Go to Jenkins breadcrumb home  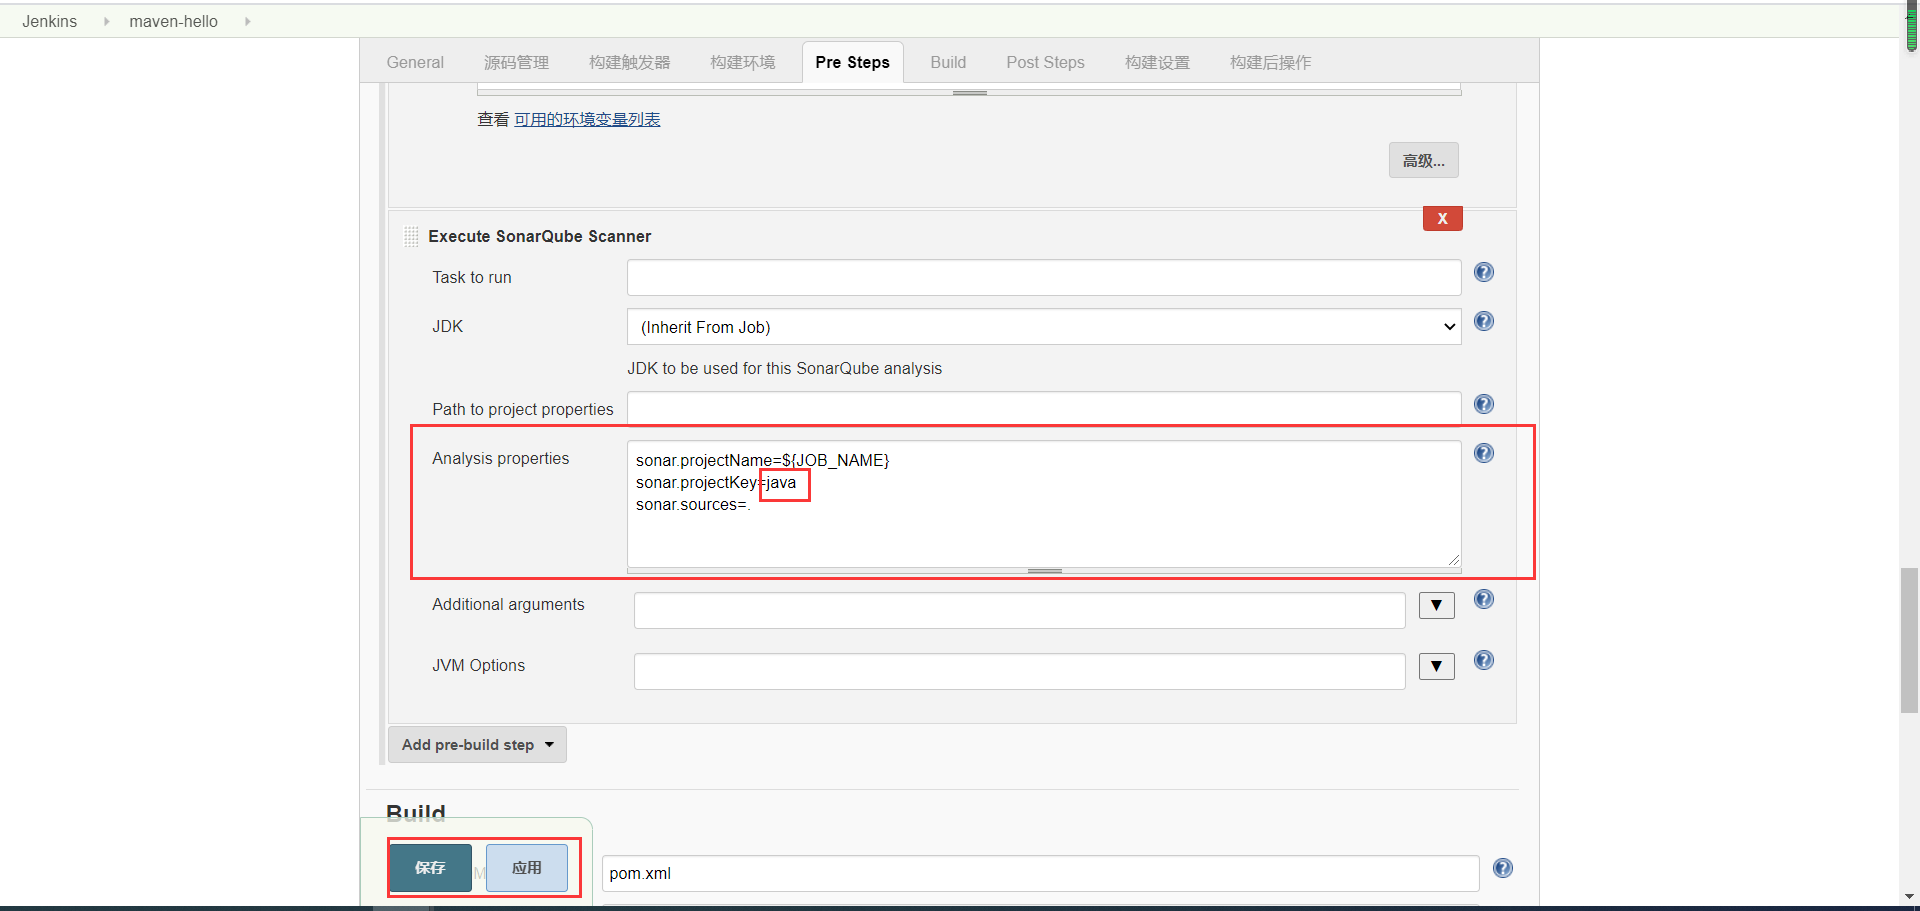coord(49,21)
